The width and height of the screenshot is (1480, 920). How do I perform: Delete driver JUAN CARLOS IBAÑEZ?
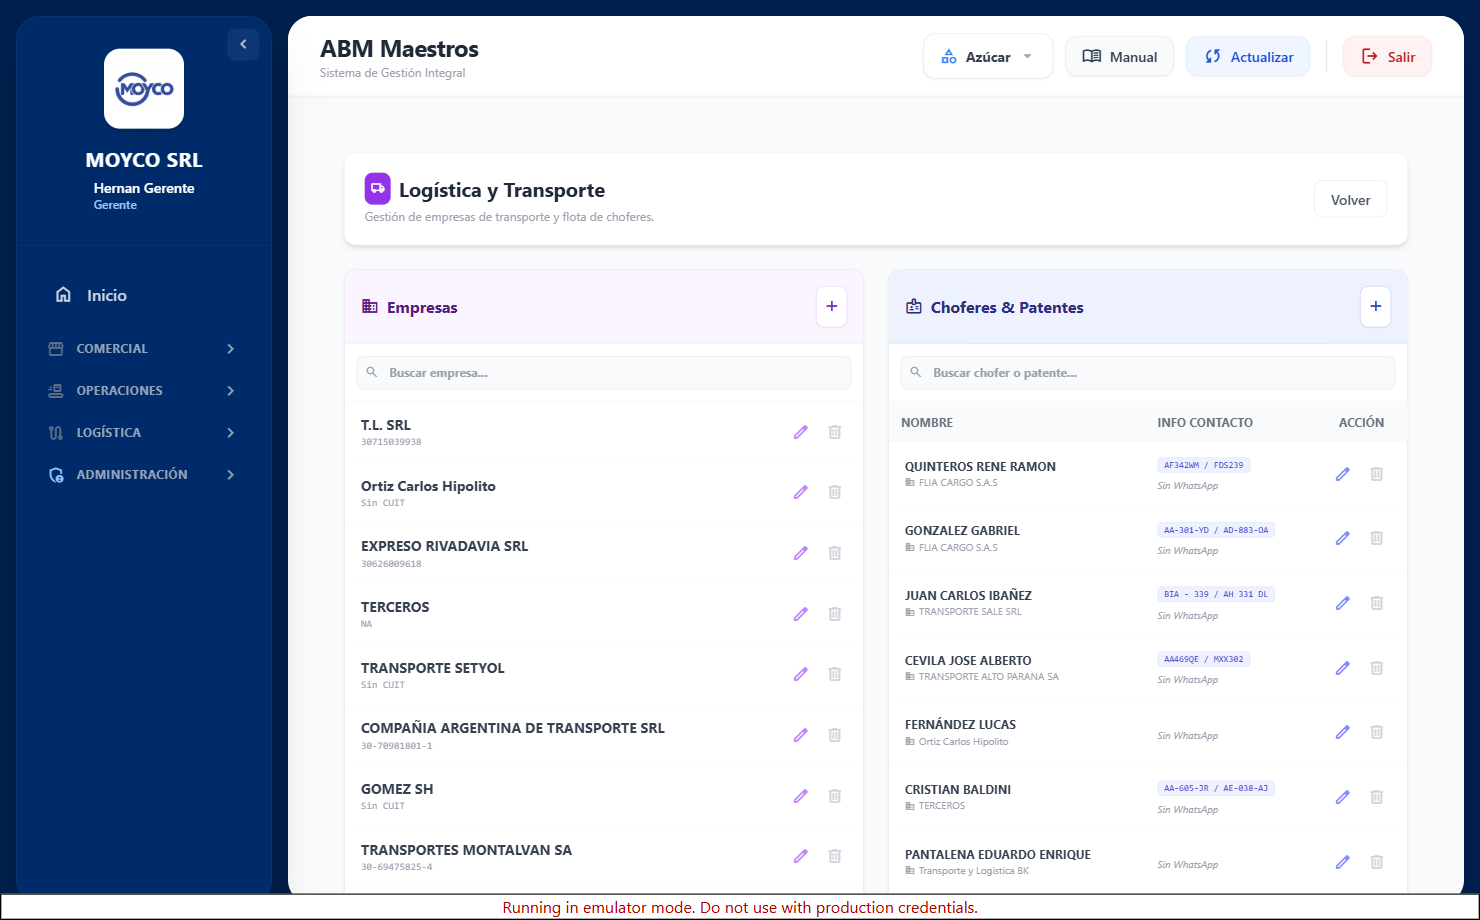pos(1377,603)
